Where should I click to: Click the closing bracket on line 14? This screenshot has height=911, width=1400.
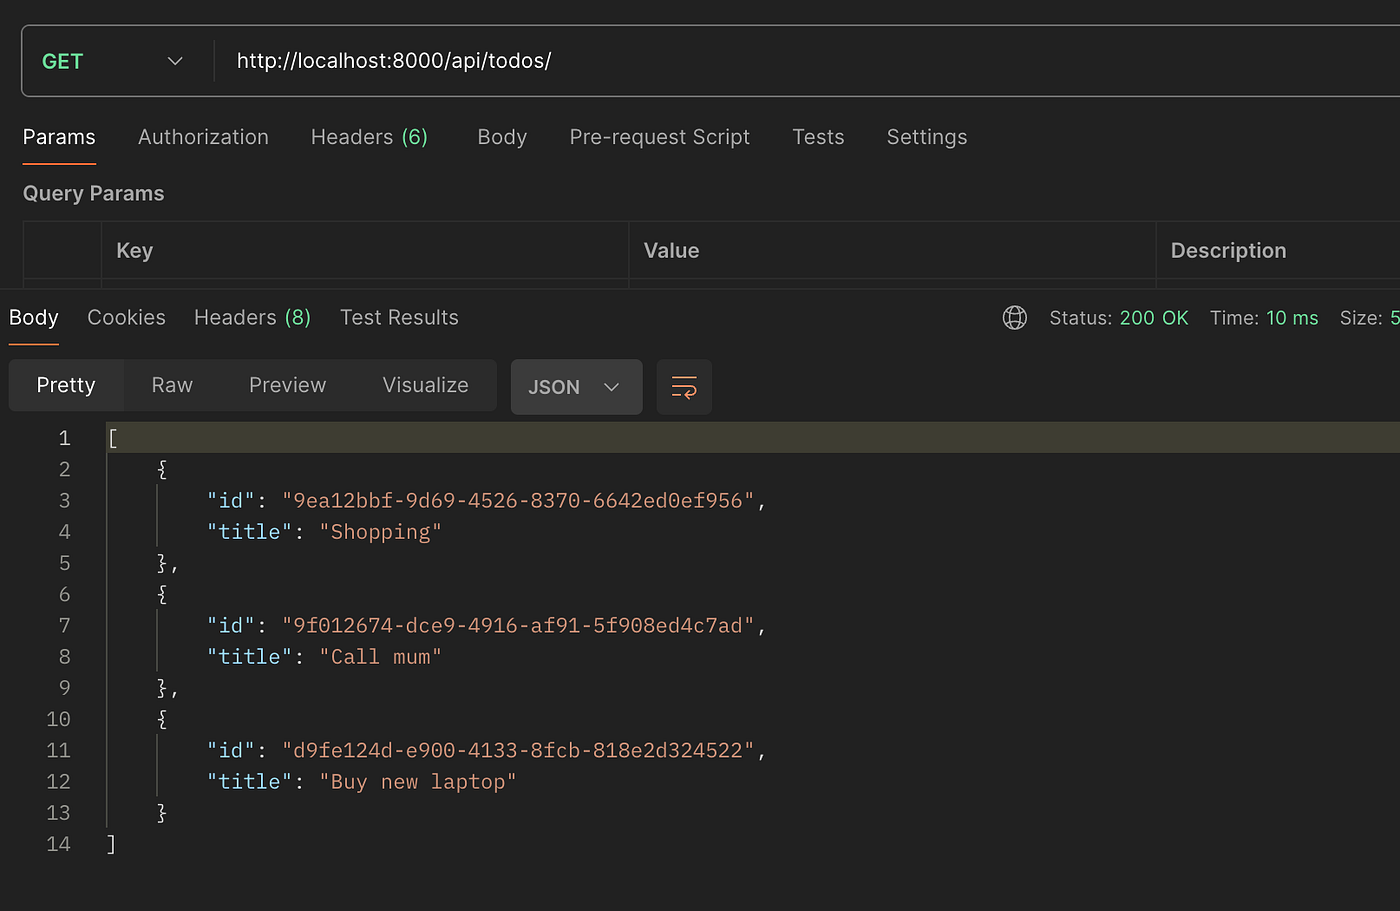(111, 844)
